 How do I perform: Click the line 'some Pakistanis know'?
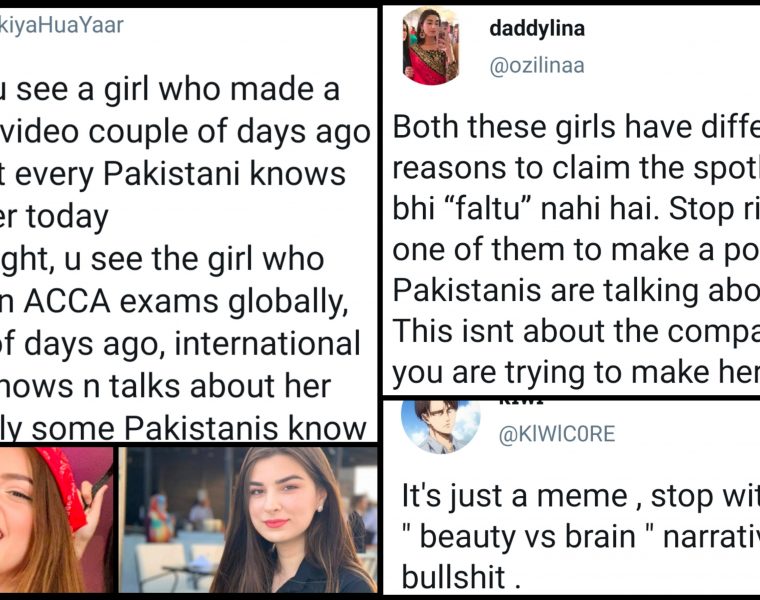point(183,428)
